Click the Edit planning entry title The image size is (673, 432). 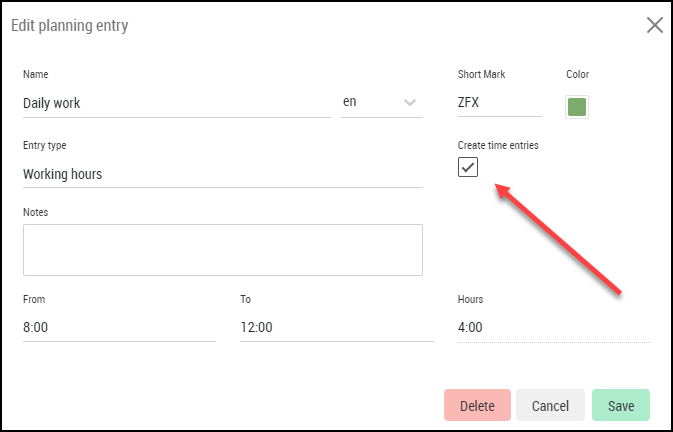point(70,26)
